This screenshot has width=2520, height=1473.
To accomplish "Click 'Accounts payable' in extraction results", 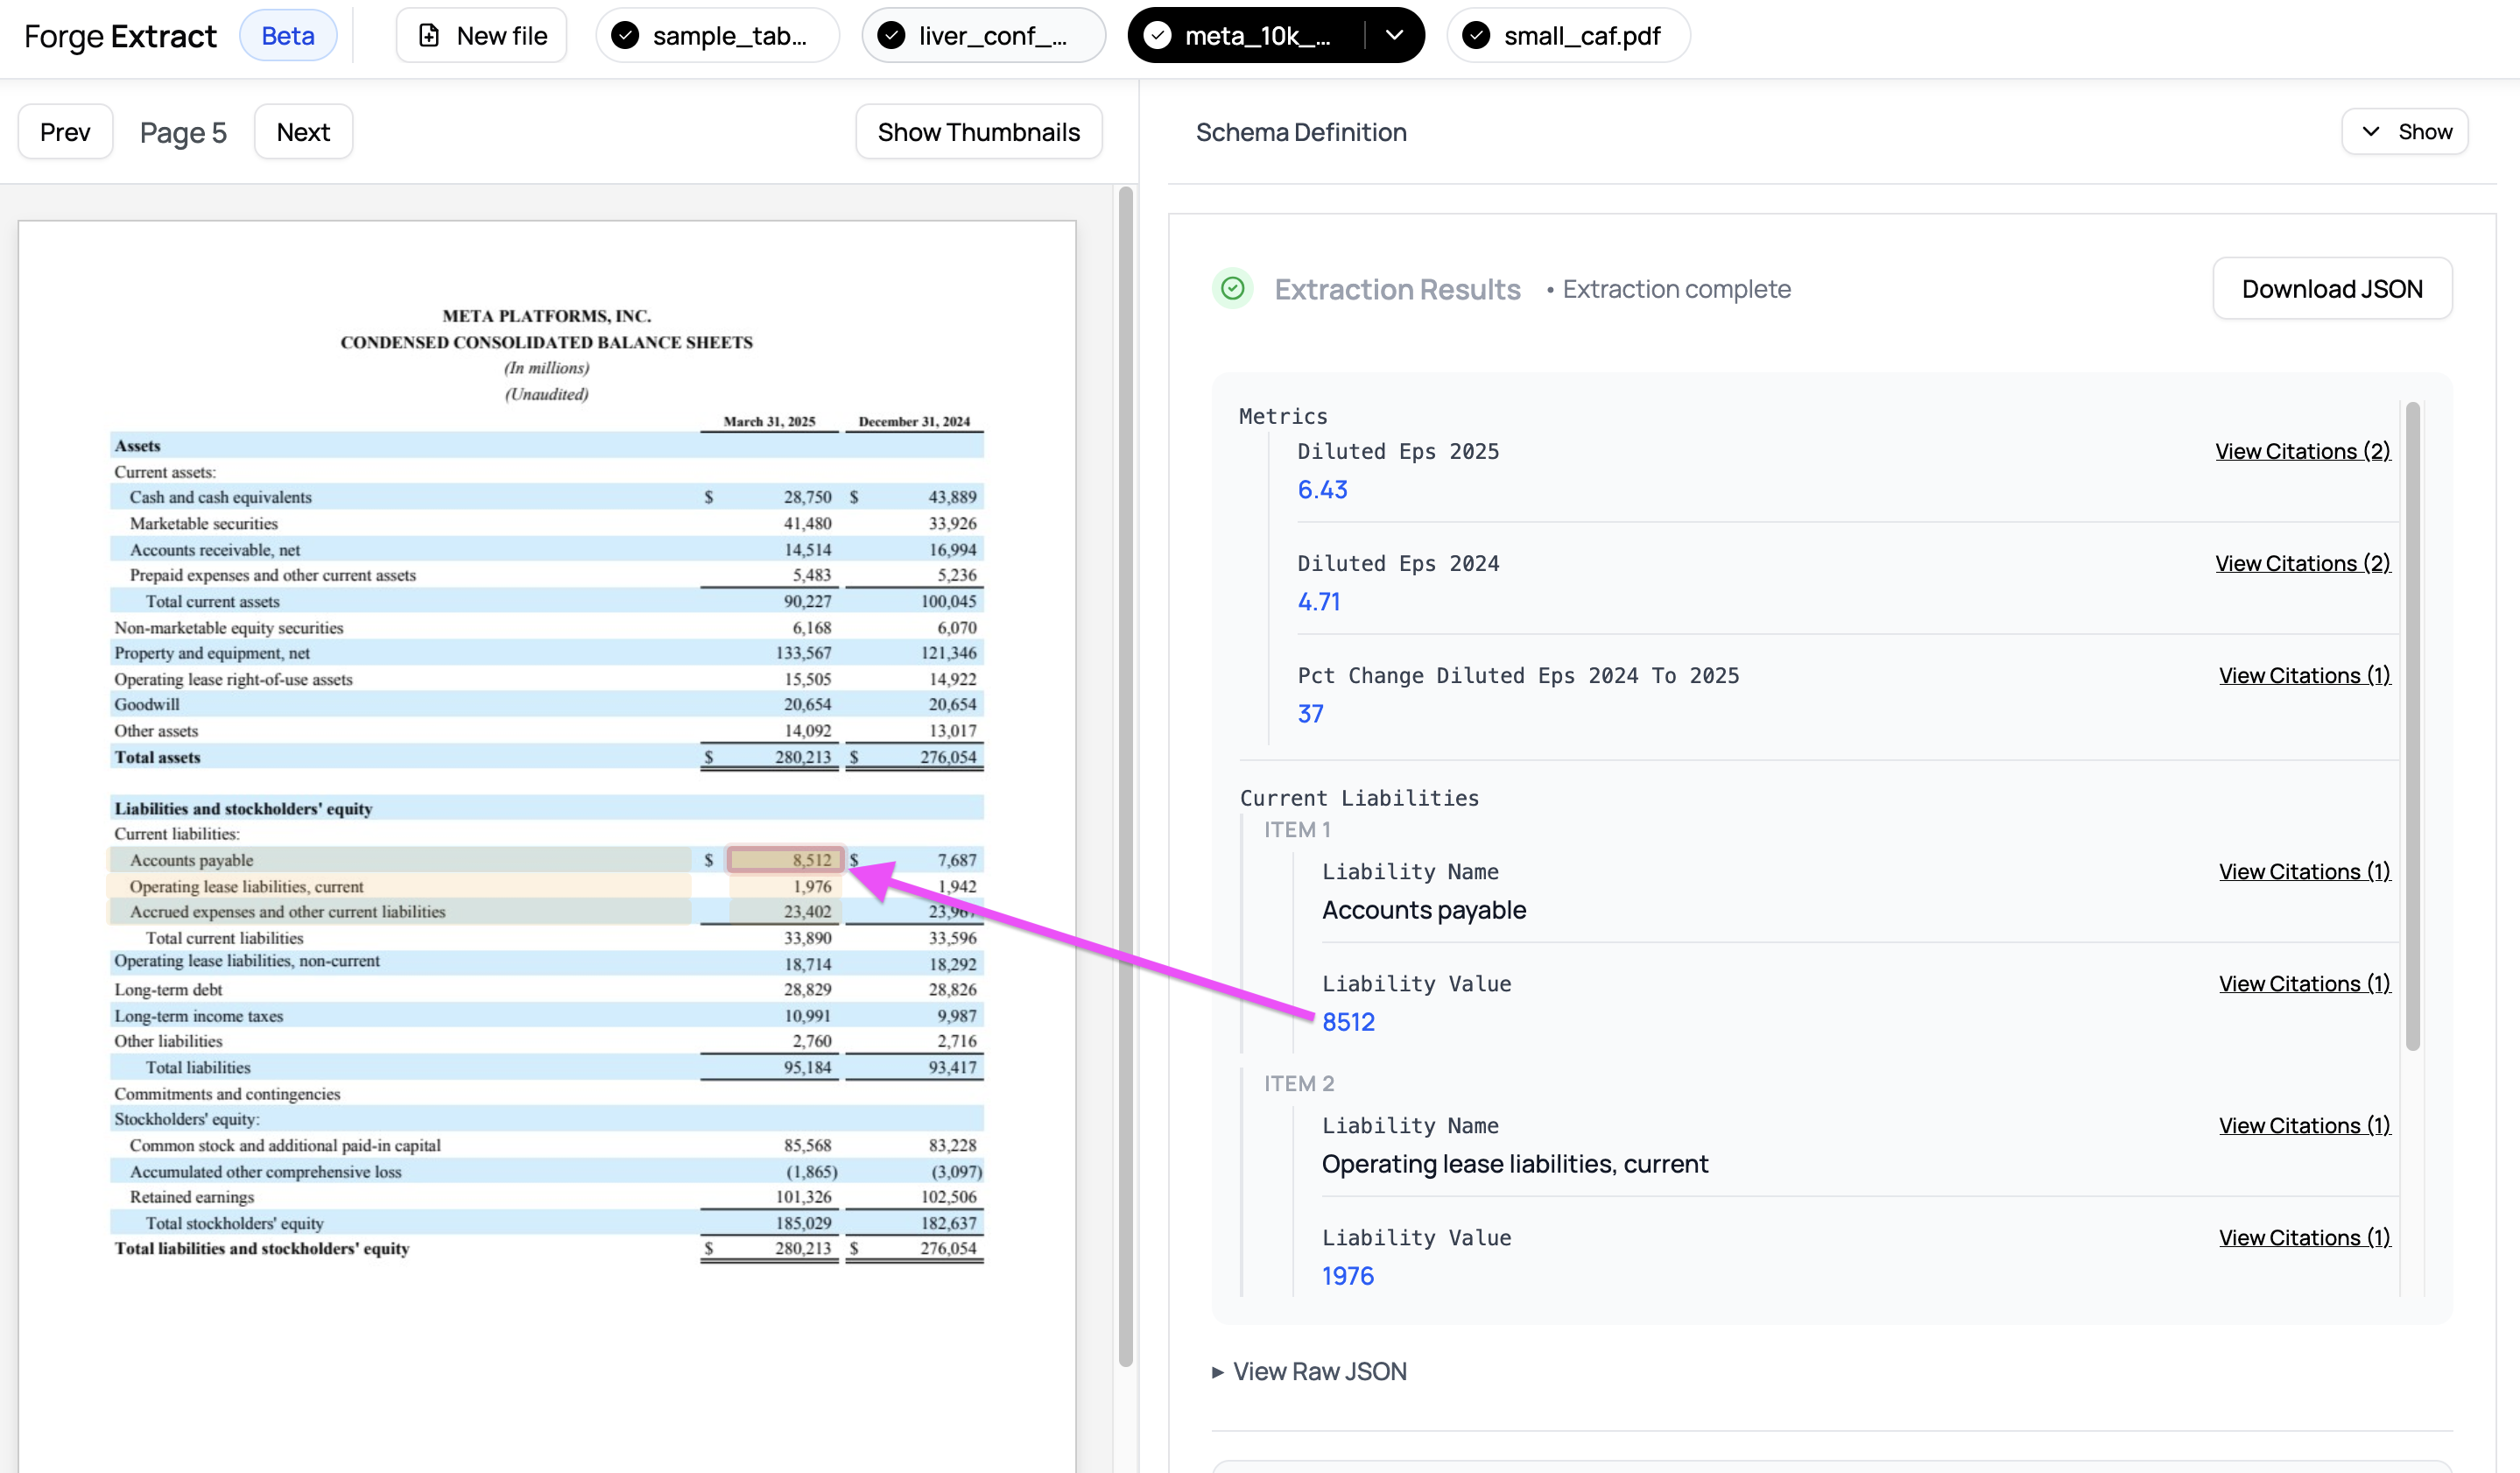I will click(1424, 910).
